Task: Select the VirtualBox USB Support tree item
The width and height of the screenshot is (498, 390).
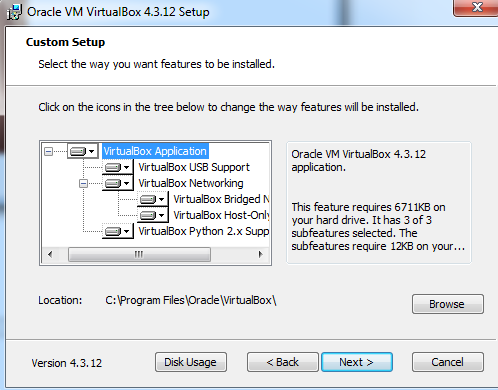Action: [x=194, y=167]
